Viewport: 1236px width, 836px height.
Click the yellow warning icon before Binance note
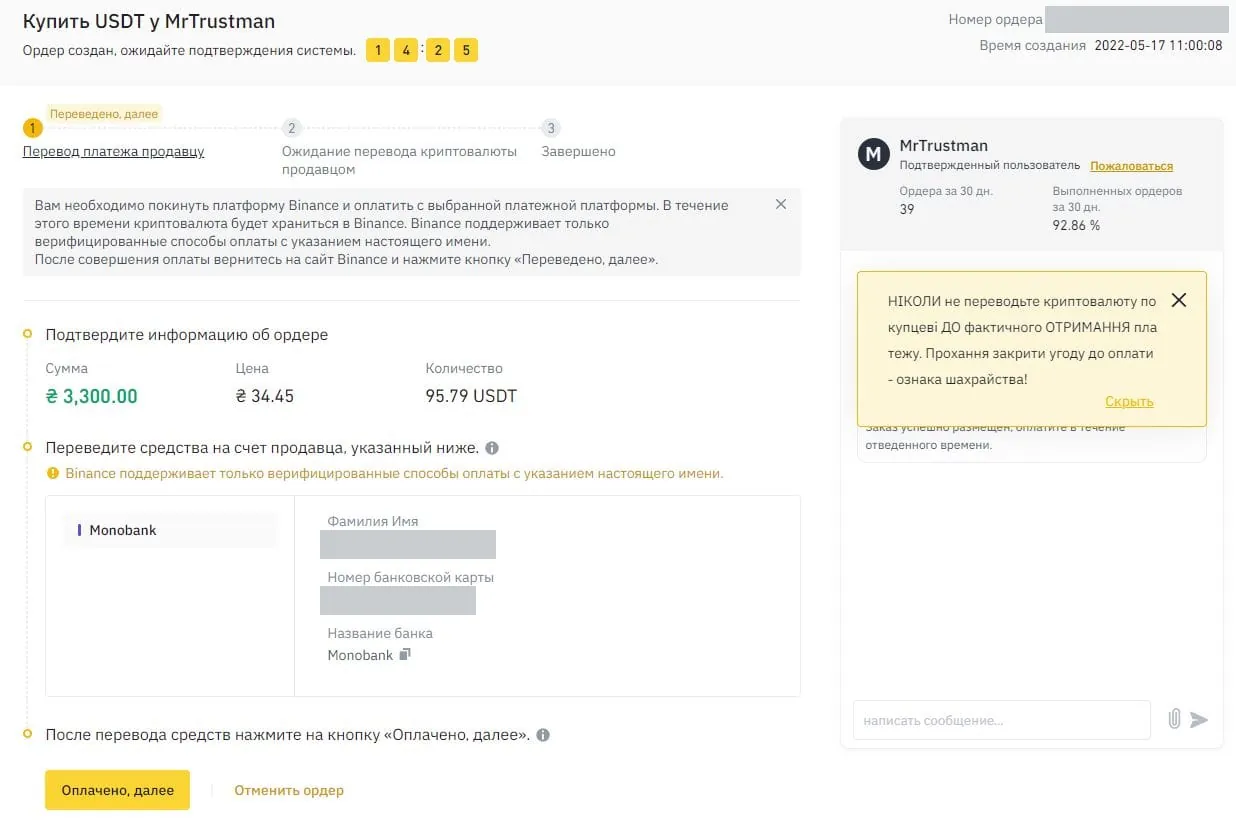[x=53, y=473]
